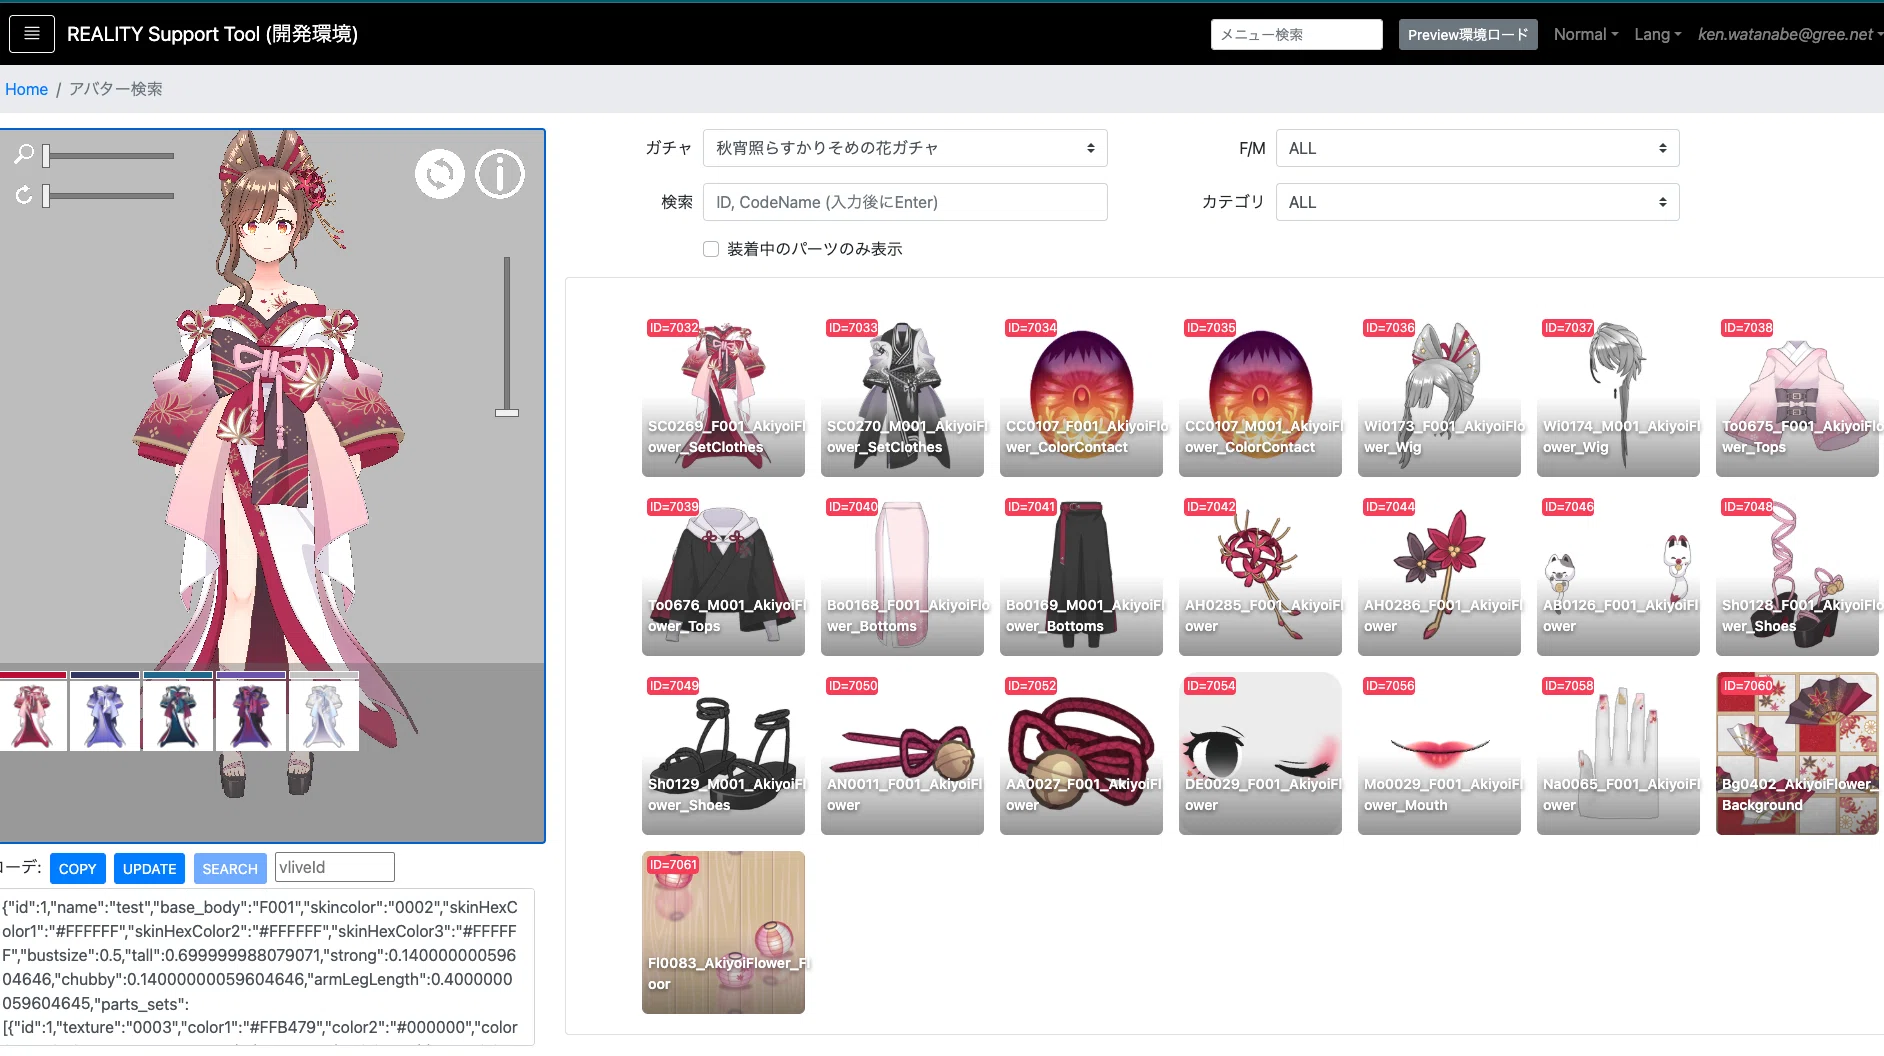Select item ID=7040 Bo0168 Bottoms
The height and width of the screenshot is (1056, 1884).
point(902,576)
